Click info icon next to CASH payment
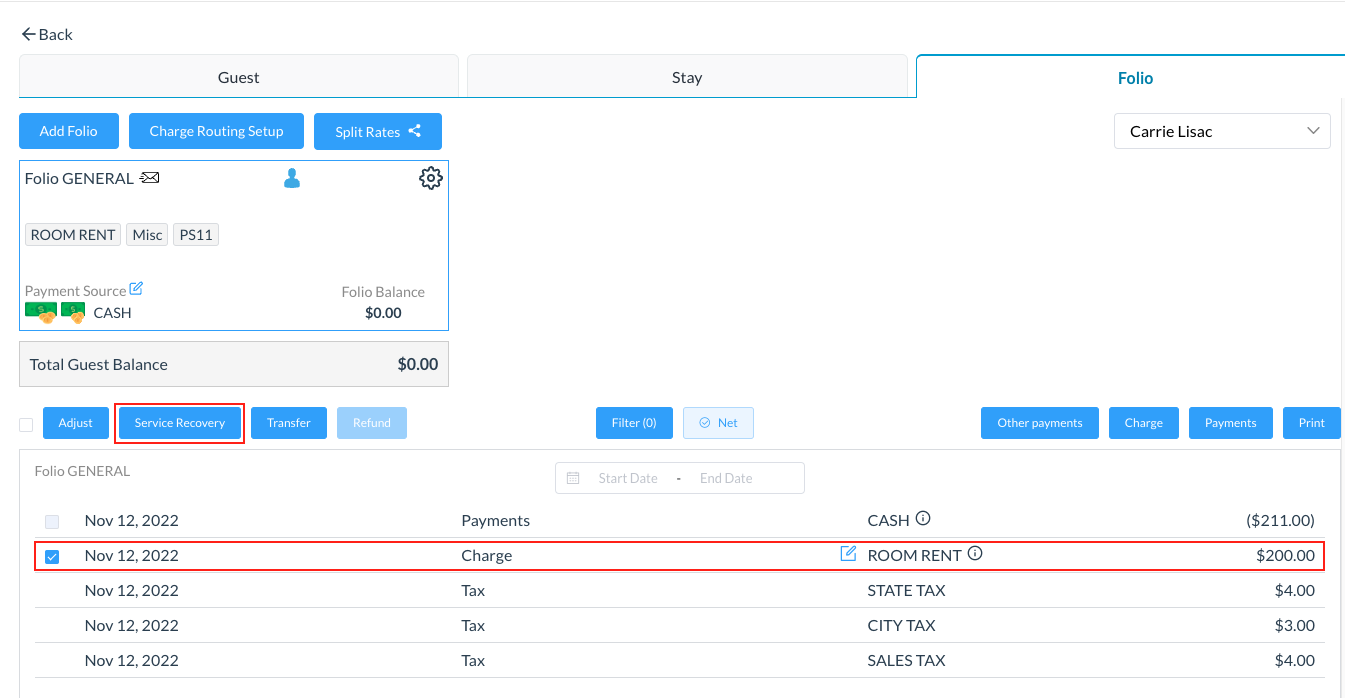1345x698 pixels. pos(923,519)
